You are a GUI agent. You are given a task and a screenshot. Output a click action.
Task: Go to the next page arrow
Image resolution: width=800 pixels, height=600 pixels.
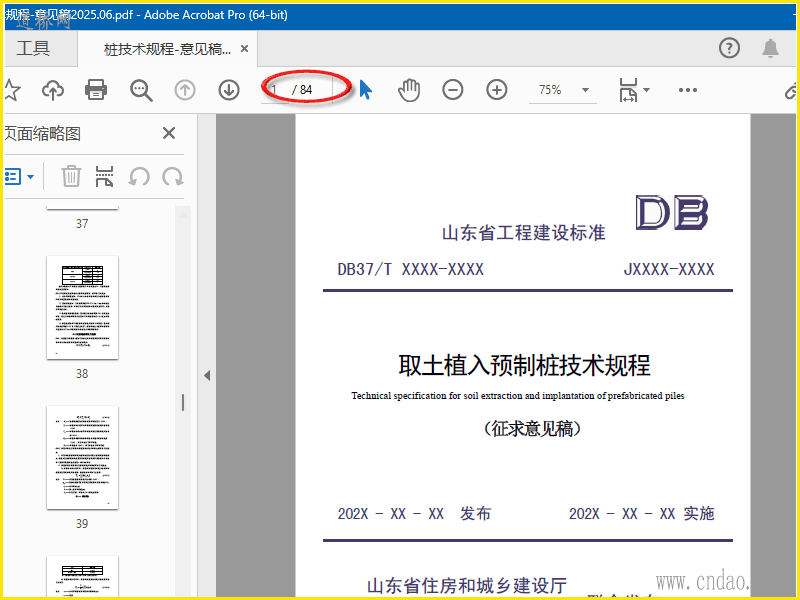(x=229, y=90)
